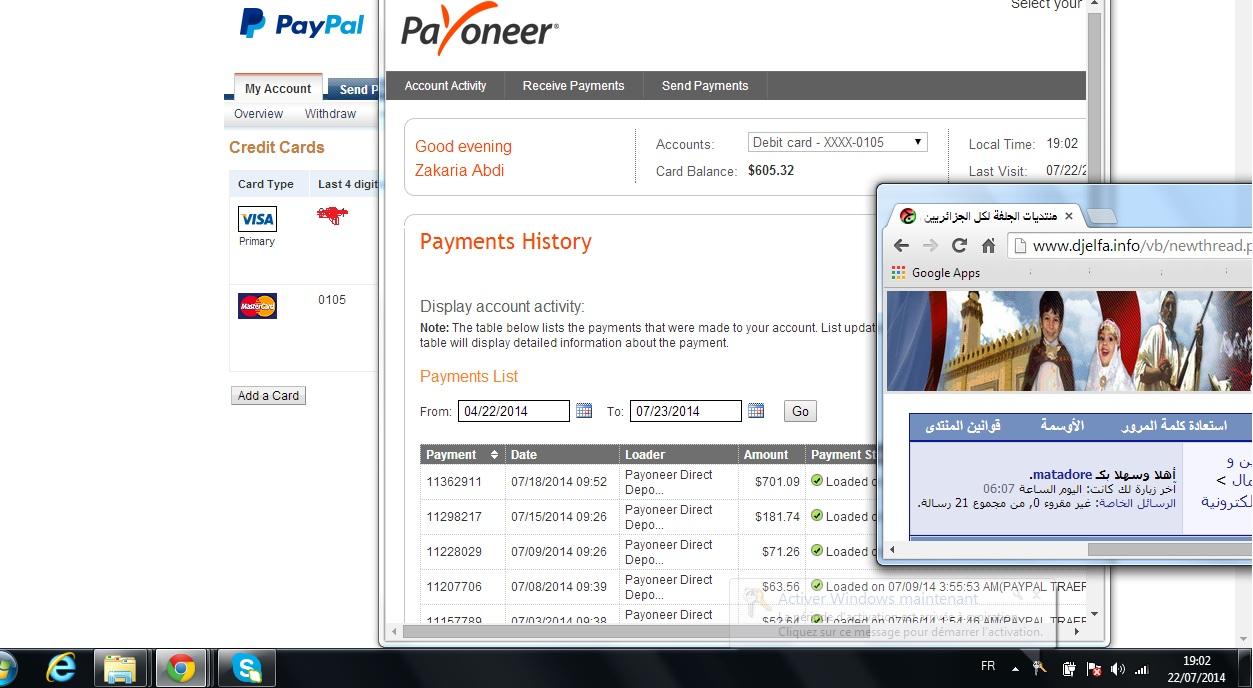Click the Visa card icon in PayPal
The width and height of the screenshot is (1253, 688).
pyautogui.click(x=257, y=219)
